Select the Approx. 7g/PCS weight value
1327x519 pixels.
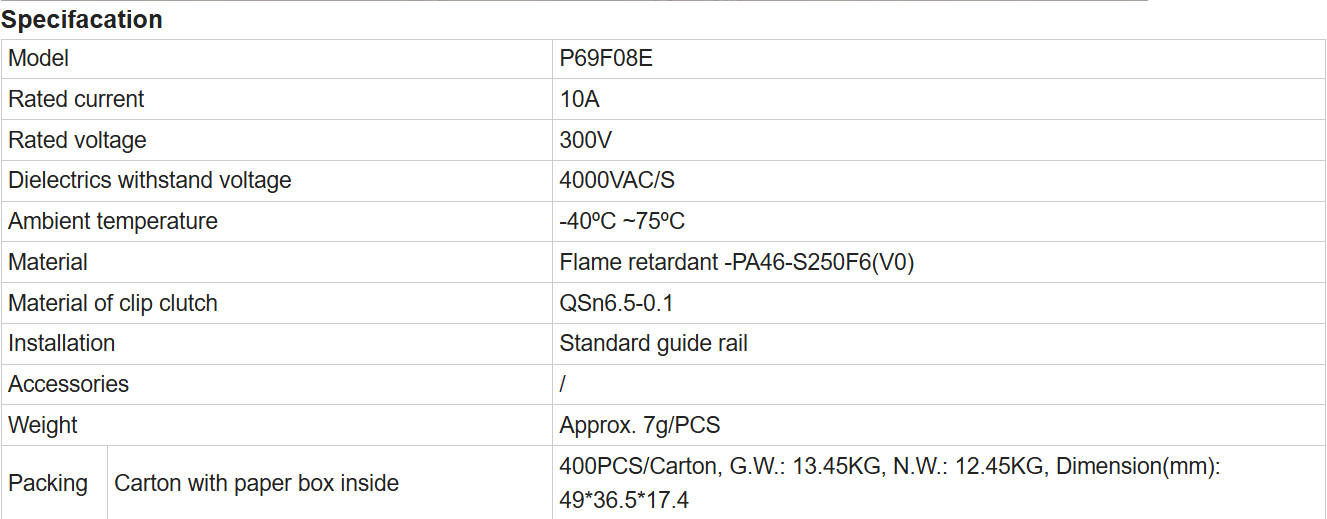[640, 426]
